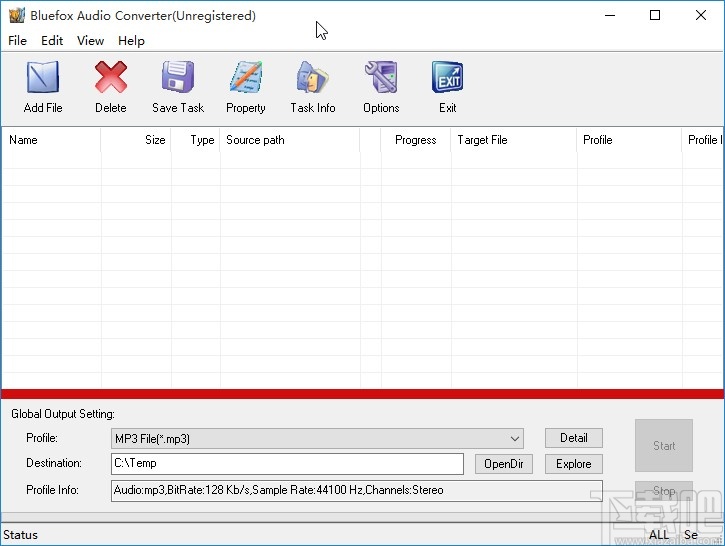Viewport: 725px width, 546px height.
Task: Click the Profile Info text field
Action: [x=356, y=491]
